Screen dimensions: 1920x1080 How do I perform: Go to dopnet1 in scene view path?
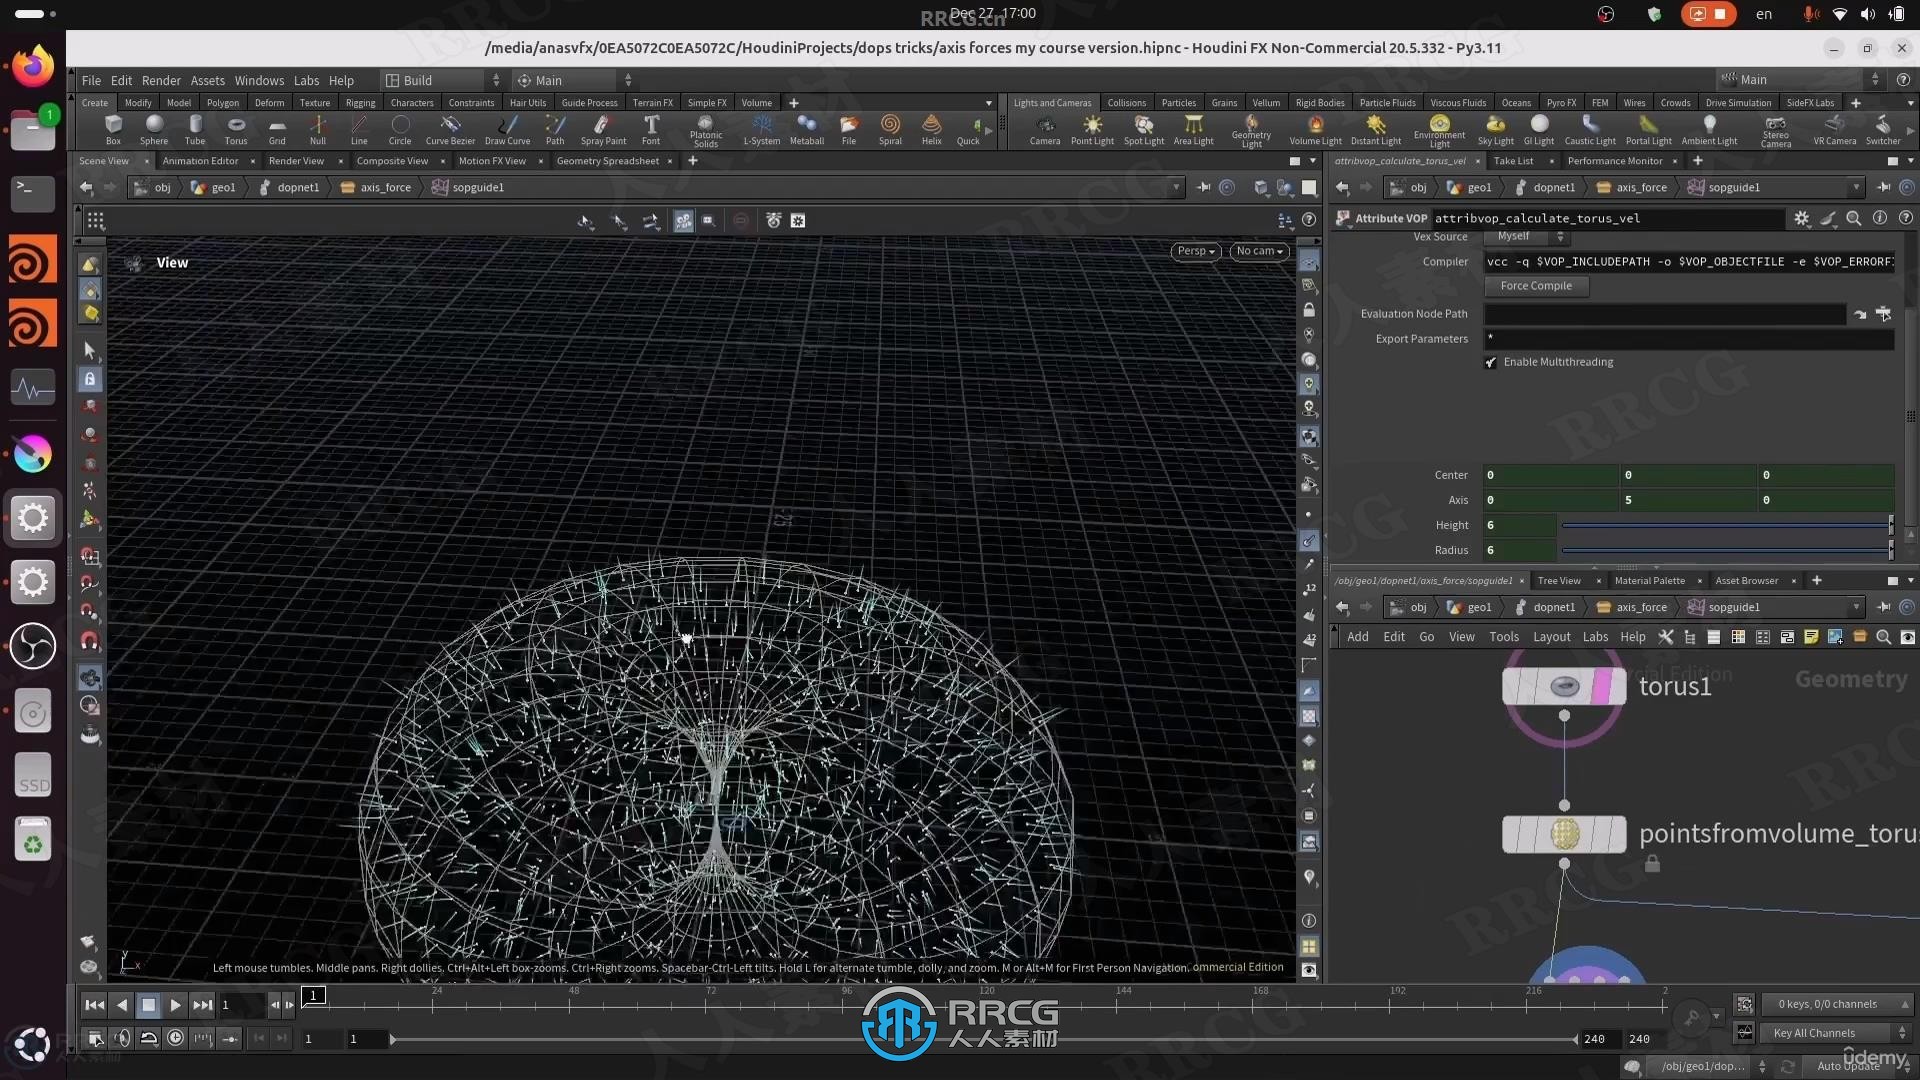pyautogui.click(x=289, y=187)
